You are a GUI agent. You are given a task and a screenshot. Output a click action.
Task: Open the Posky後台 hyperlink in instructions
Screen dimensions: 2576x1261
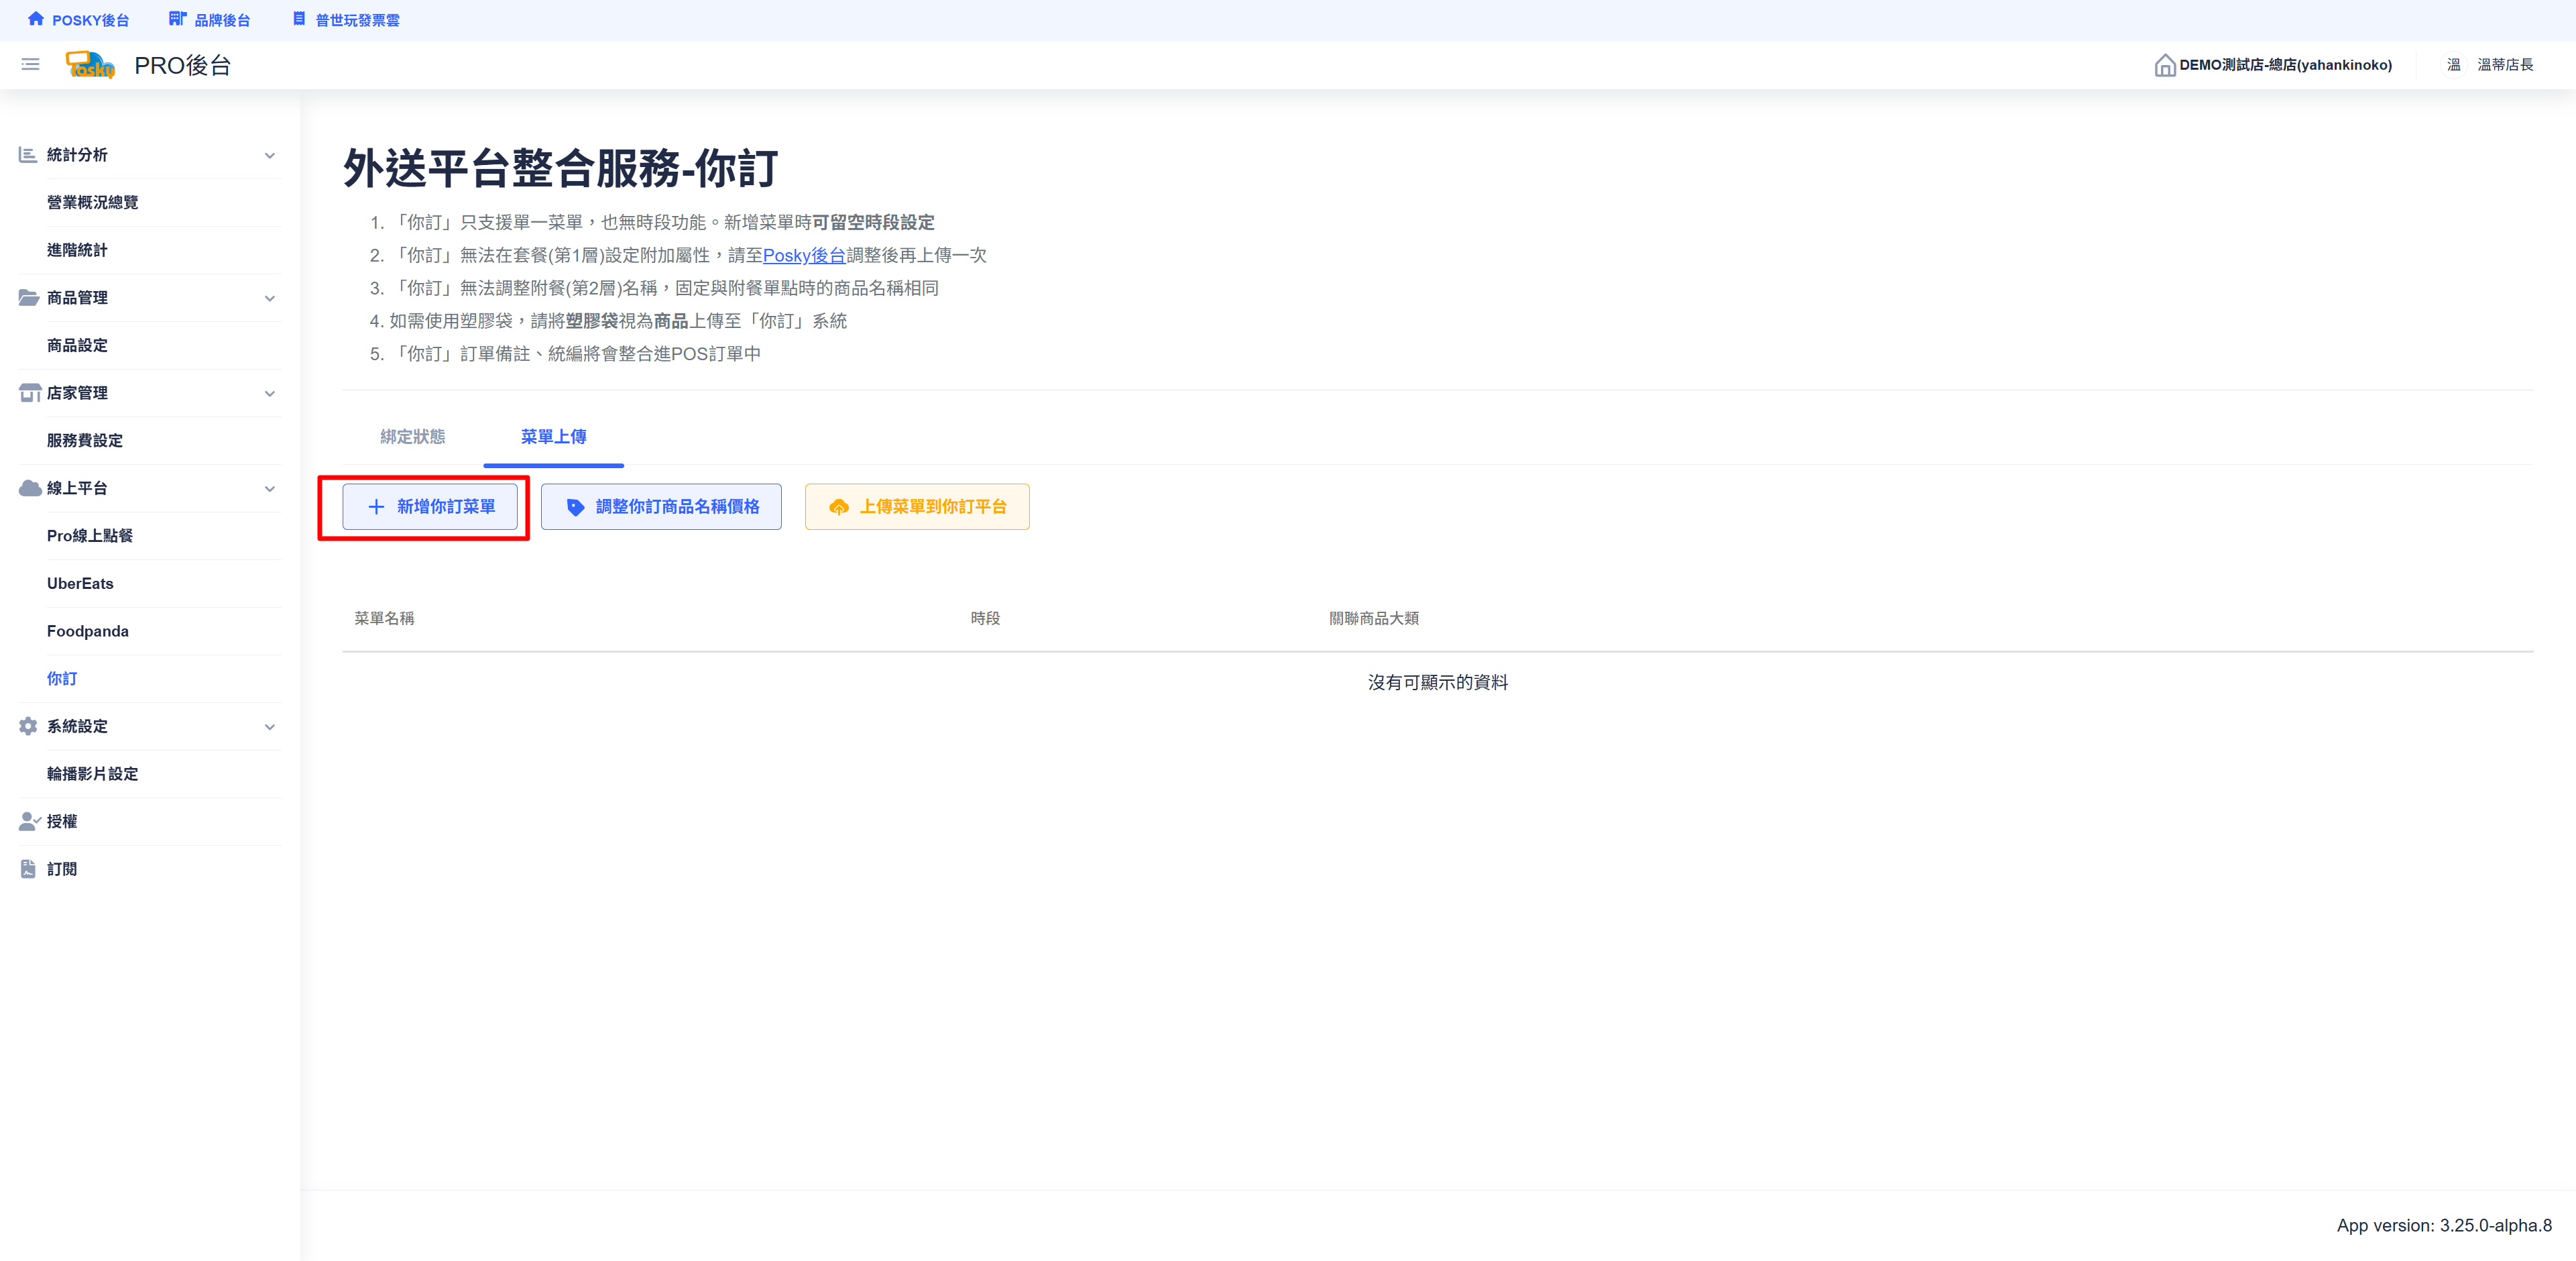click(x=803, y=256)
